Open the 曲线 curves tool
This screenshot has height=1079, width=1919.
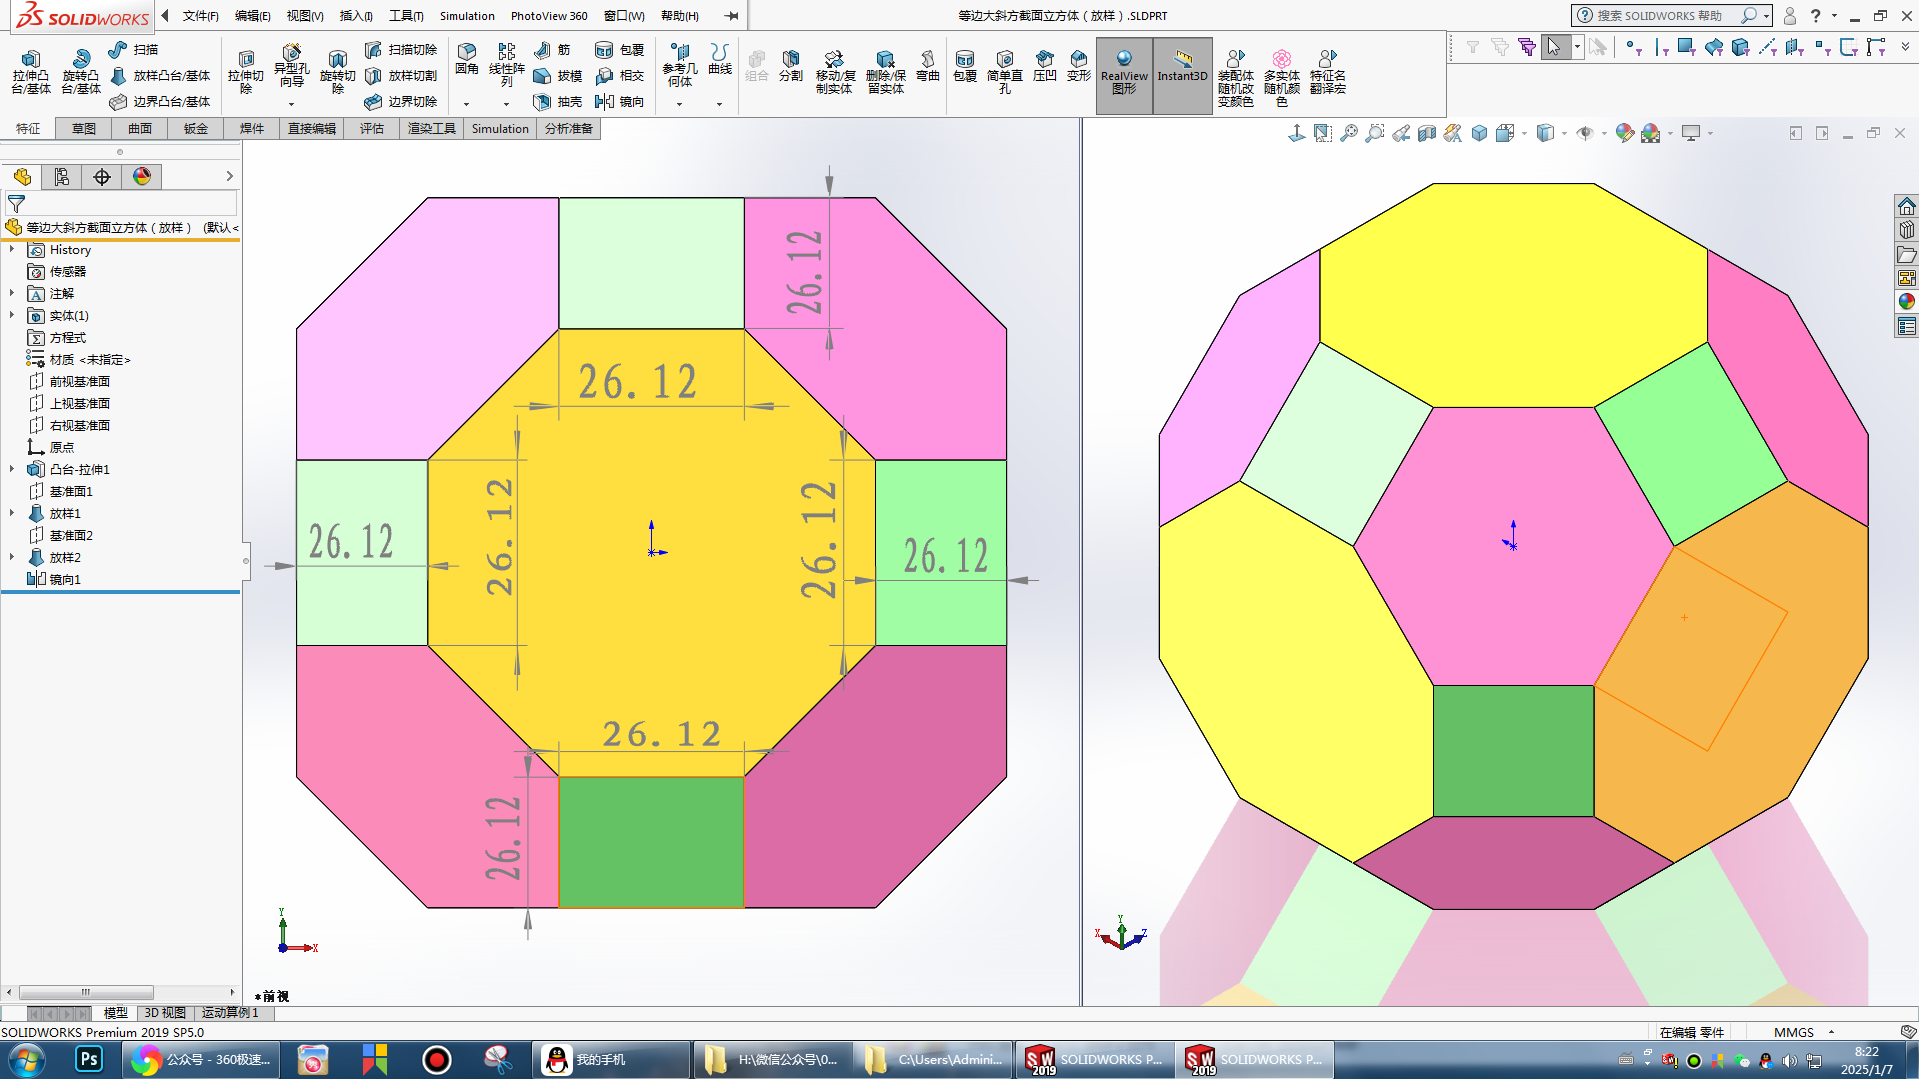coord(720,59)
